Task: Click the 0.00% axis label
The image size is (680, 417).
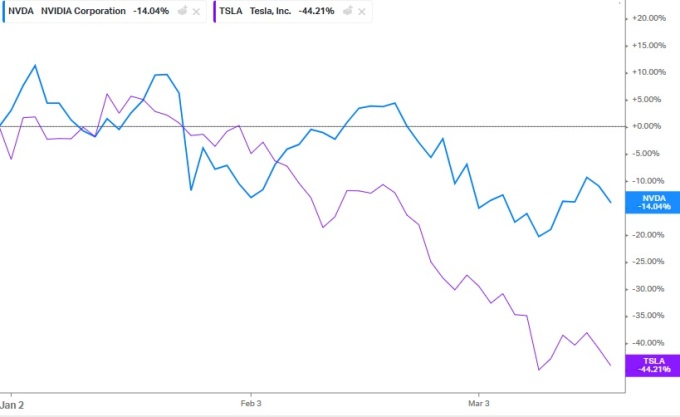Action: pos(652,126)
